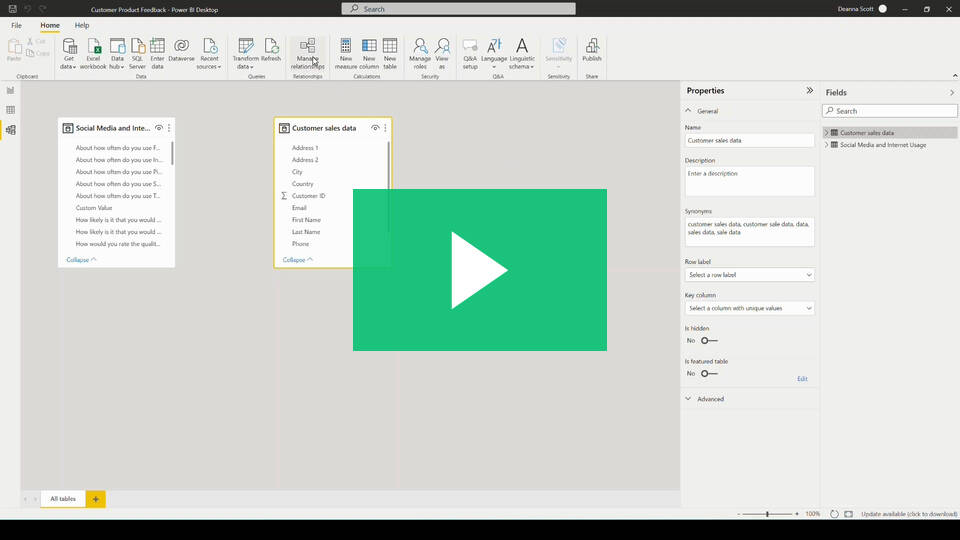960x540 pixels.
Task: Expand Customer sales data in Fields
Action: pyautogui.click(x=827, y=133)
